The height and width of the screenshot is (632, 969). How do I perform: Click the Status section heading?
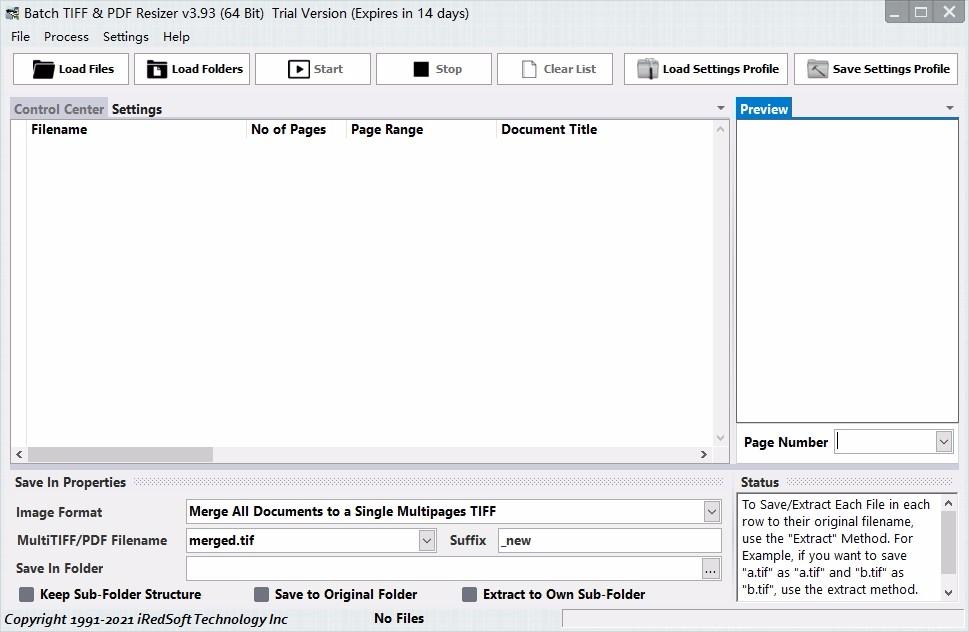[760, 482]
